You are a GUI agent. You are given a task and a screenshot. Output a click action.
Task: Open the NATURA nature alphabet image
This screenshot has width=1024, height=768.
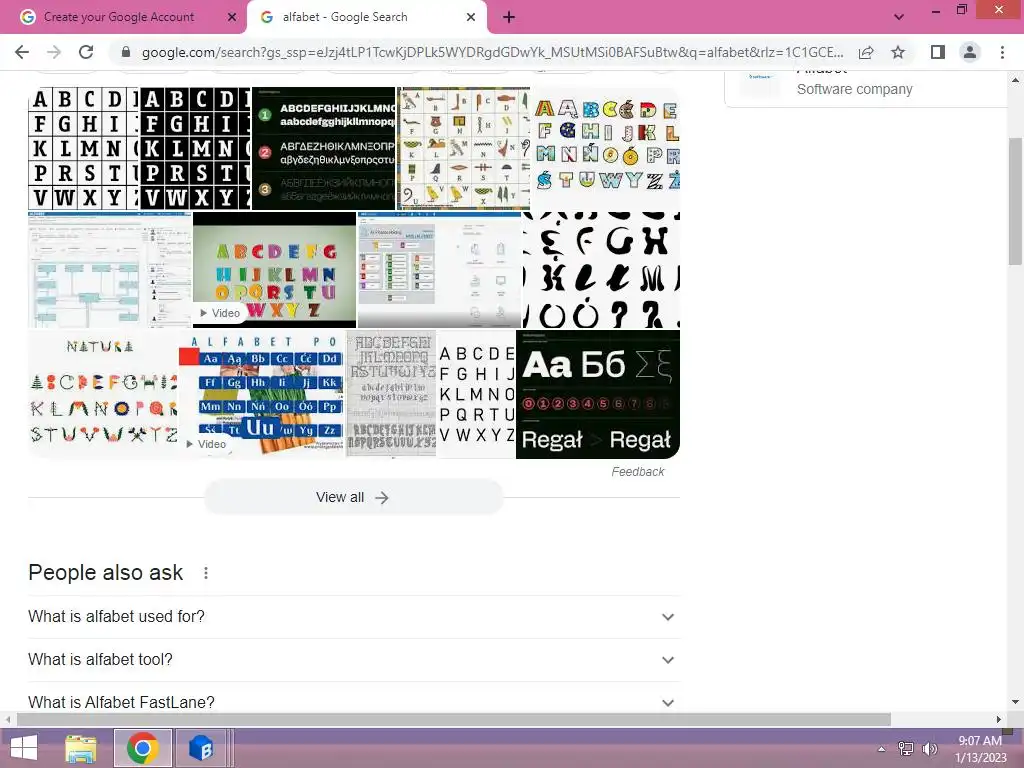pyautogui.click(x=103, y=394)
